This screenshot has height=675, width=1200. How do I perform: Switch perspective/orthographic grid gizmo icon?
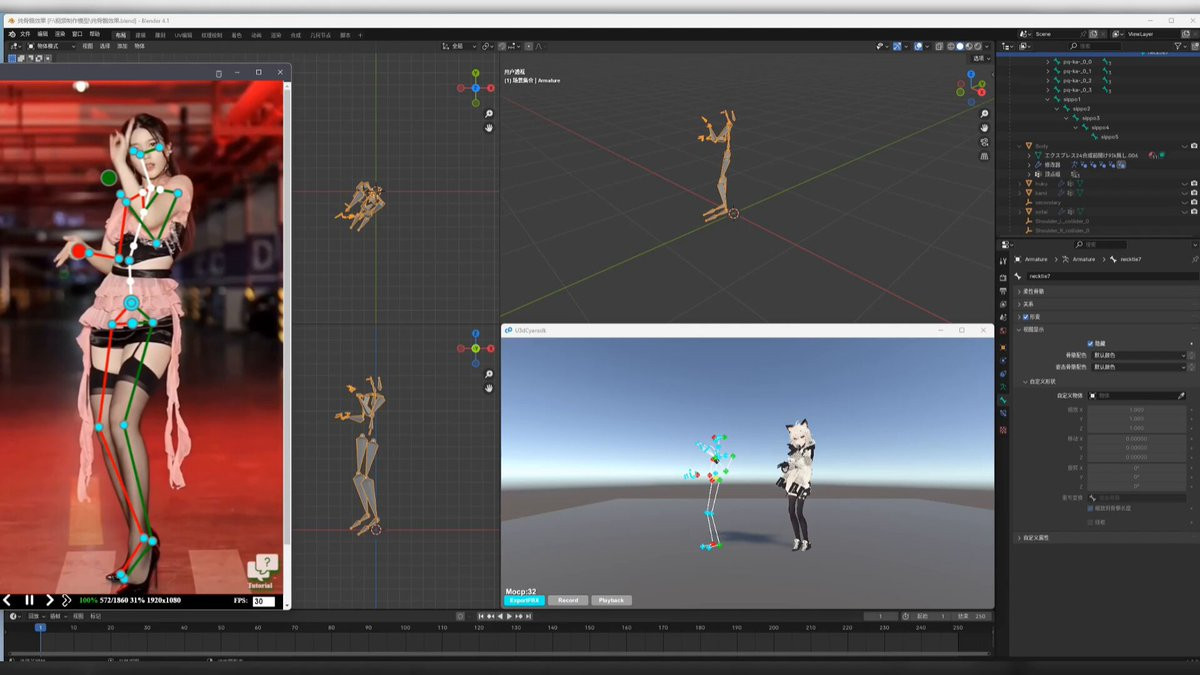[x=984, y=156]
